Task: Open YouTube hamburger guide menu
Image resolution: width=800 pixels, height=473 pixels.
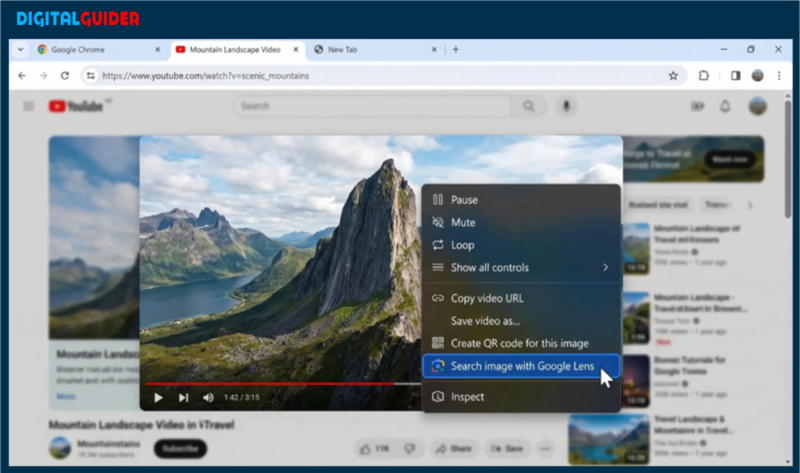Action: 29,106
